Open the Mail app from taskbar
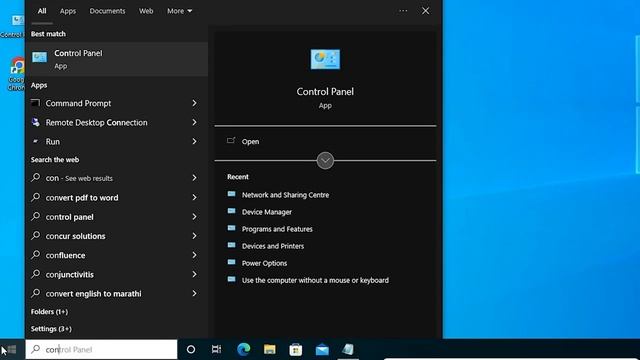The image size is (640, 360). (322, 349)
